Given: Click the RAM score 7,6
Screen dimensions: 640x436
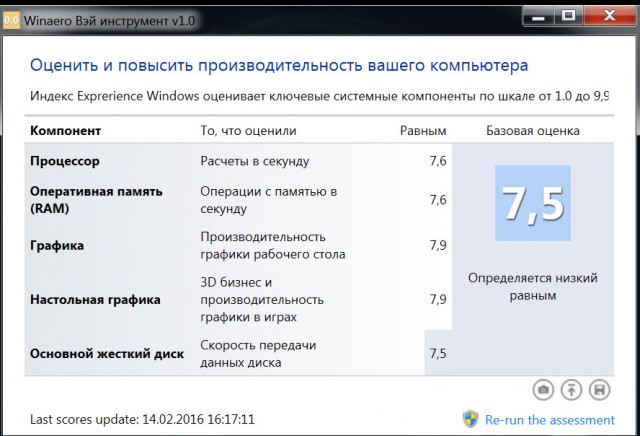Looking at the screenshot, I should [x=438, y=200].
